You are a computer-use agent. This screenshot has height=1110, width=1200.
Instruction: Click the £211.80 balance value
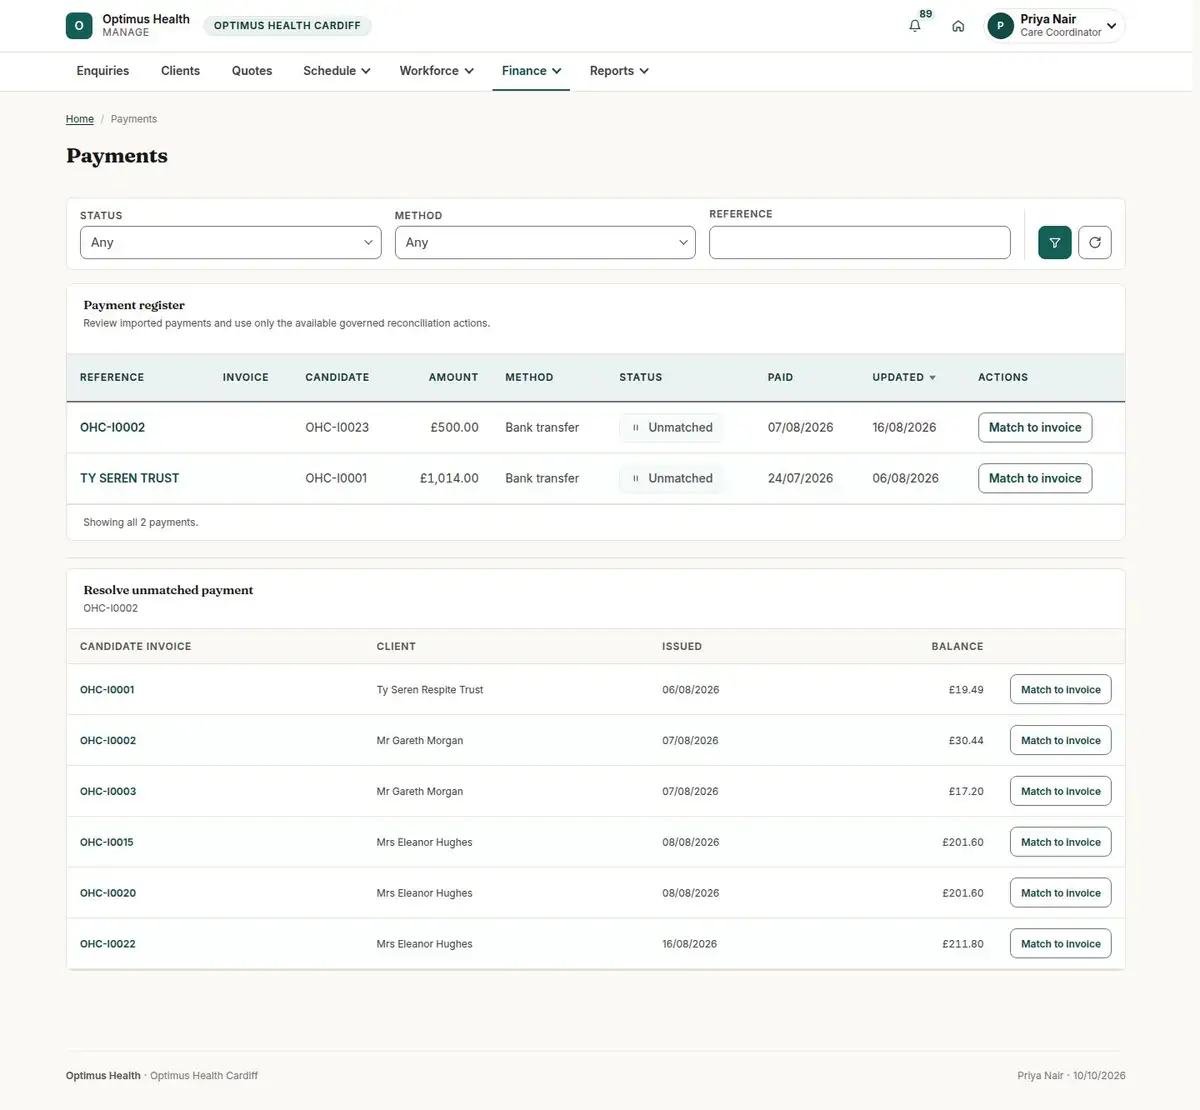963,944
